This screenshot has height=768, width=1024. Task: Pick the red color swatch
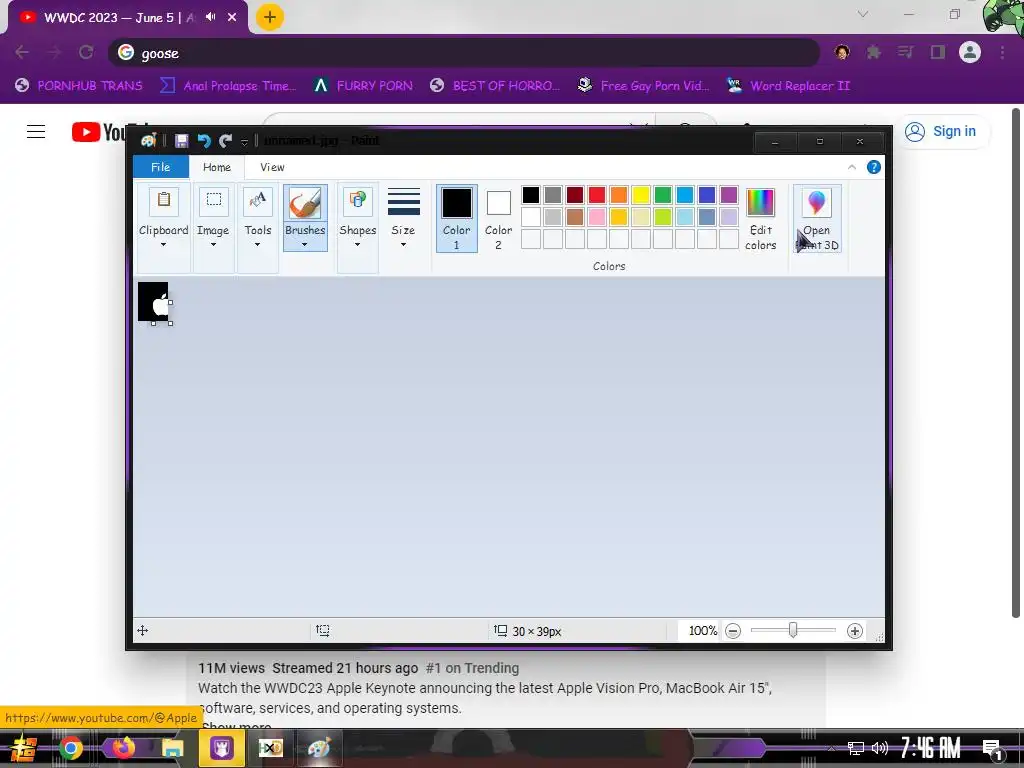(597, 195)
